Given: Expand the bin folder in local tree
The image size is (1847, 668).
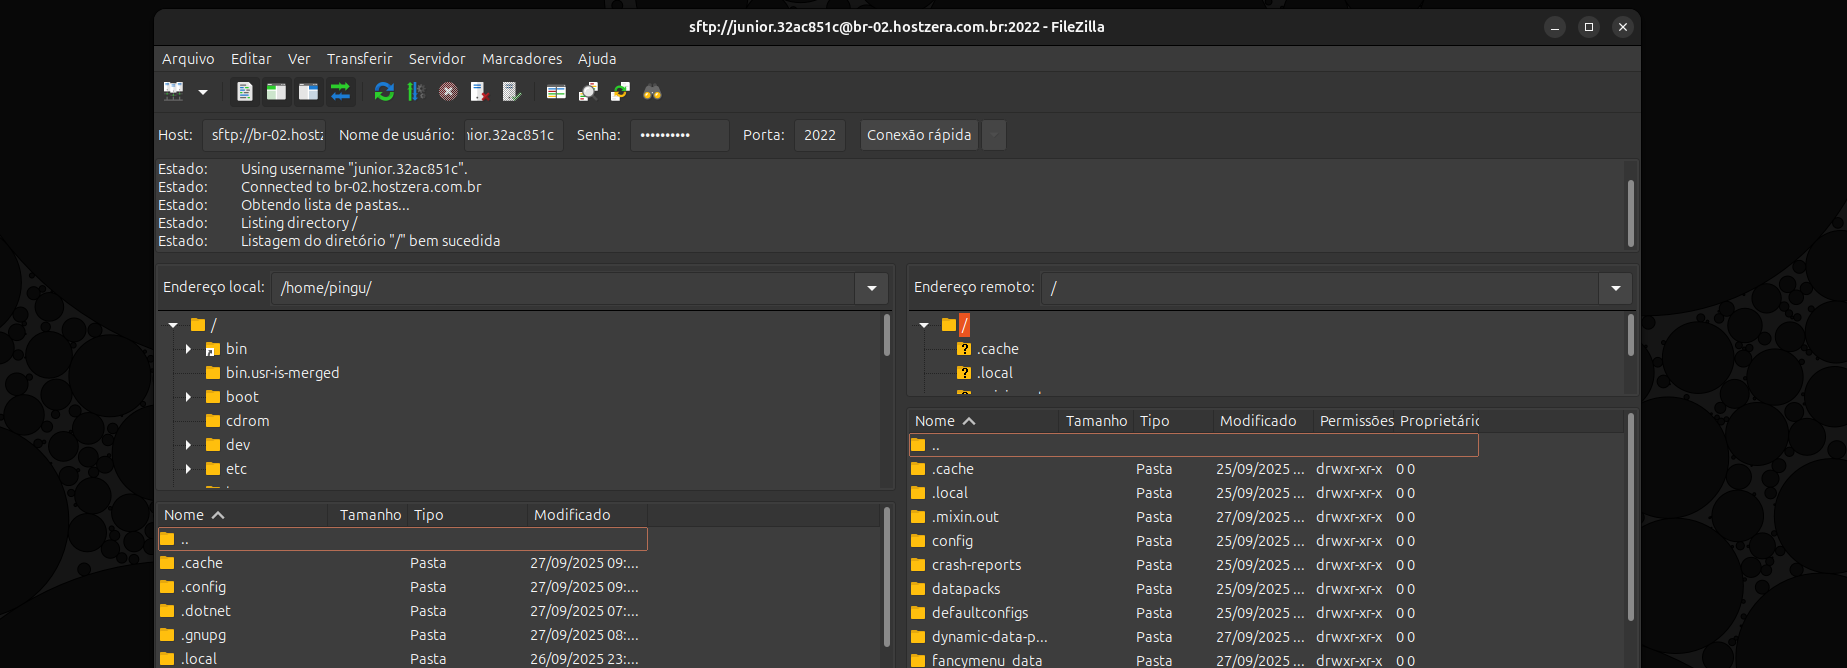Looking at the screenshot, I should coord(188,349).
